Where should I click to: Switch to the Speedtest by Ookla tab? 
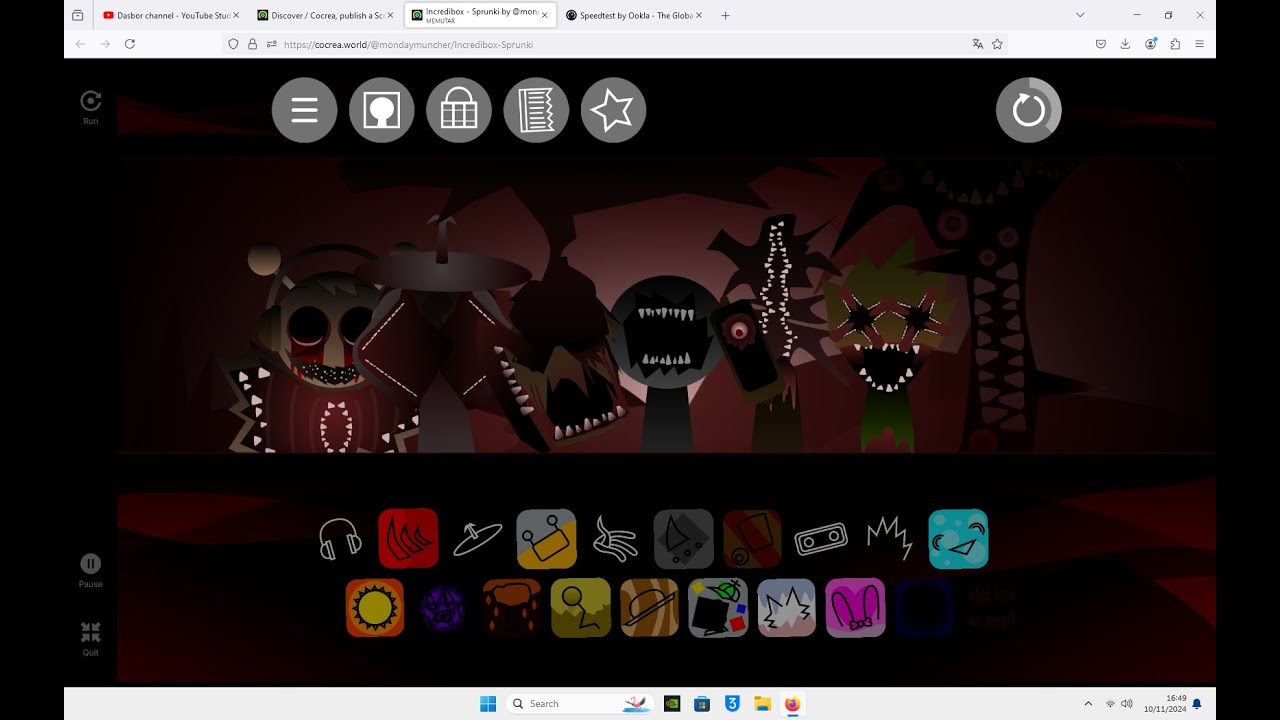(x=632, y=15)
